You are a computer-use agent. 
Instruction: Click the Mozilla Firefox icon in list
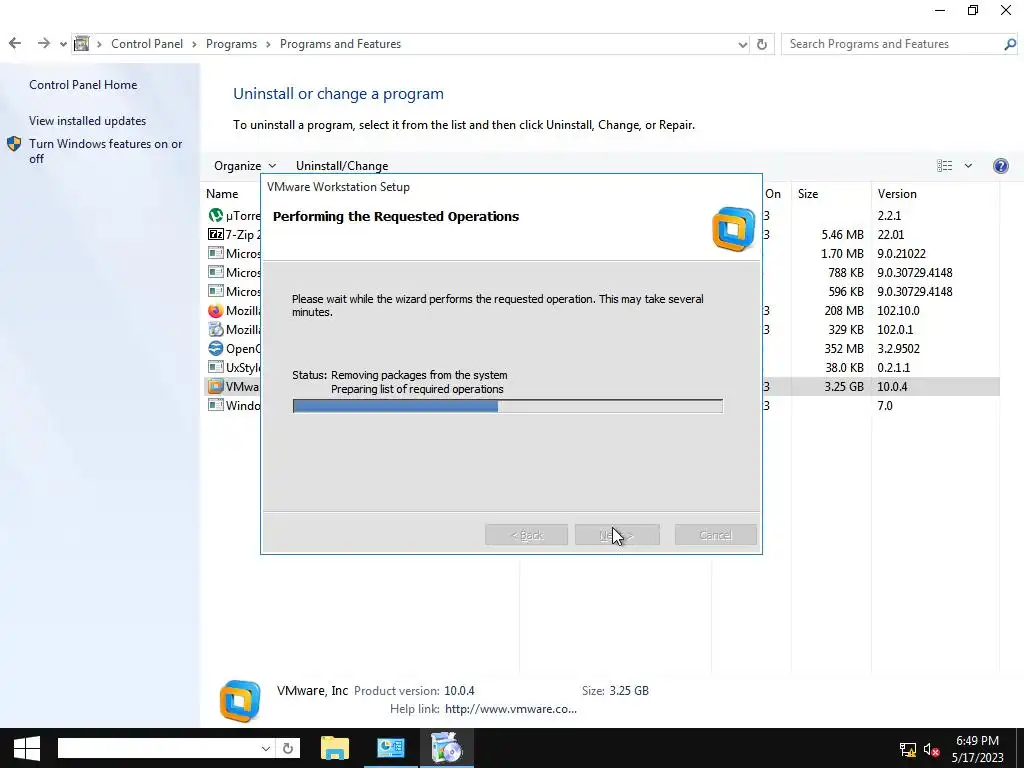(x=216, y=310)
